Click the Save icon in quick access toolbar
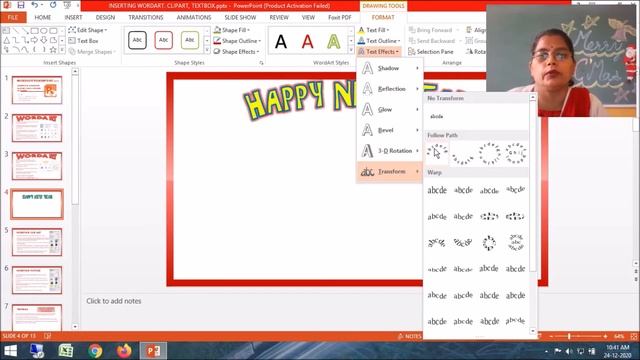Image resolution: width=640 pixels, height=360 pixels. [x=20, y=5]
